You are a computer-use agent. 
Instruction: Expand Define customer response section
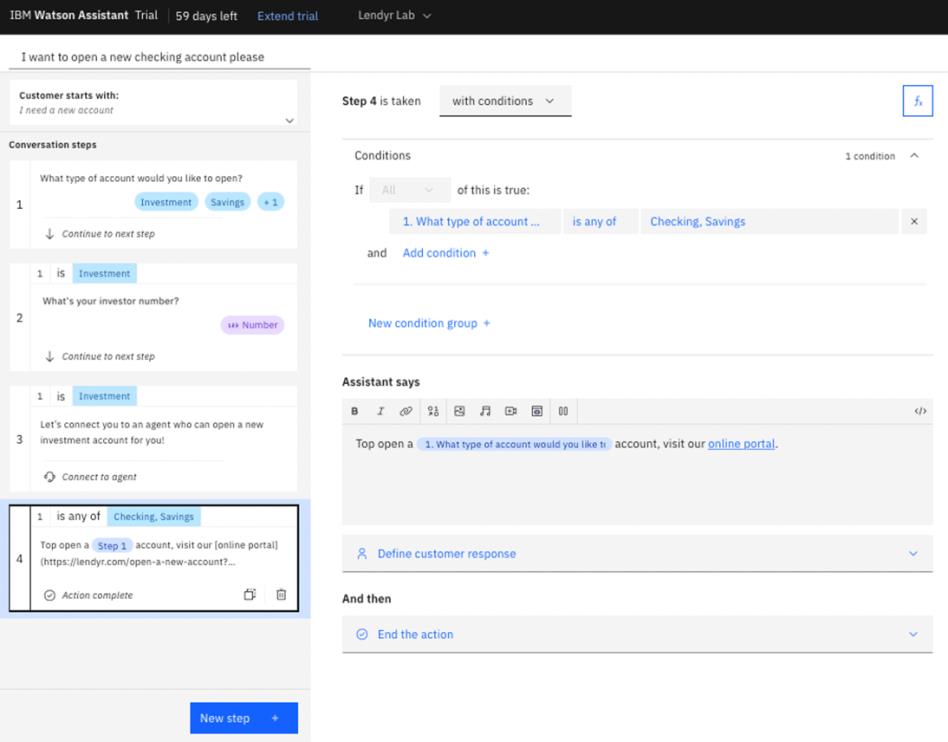(637, 553)
